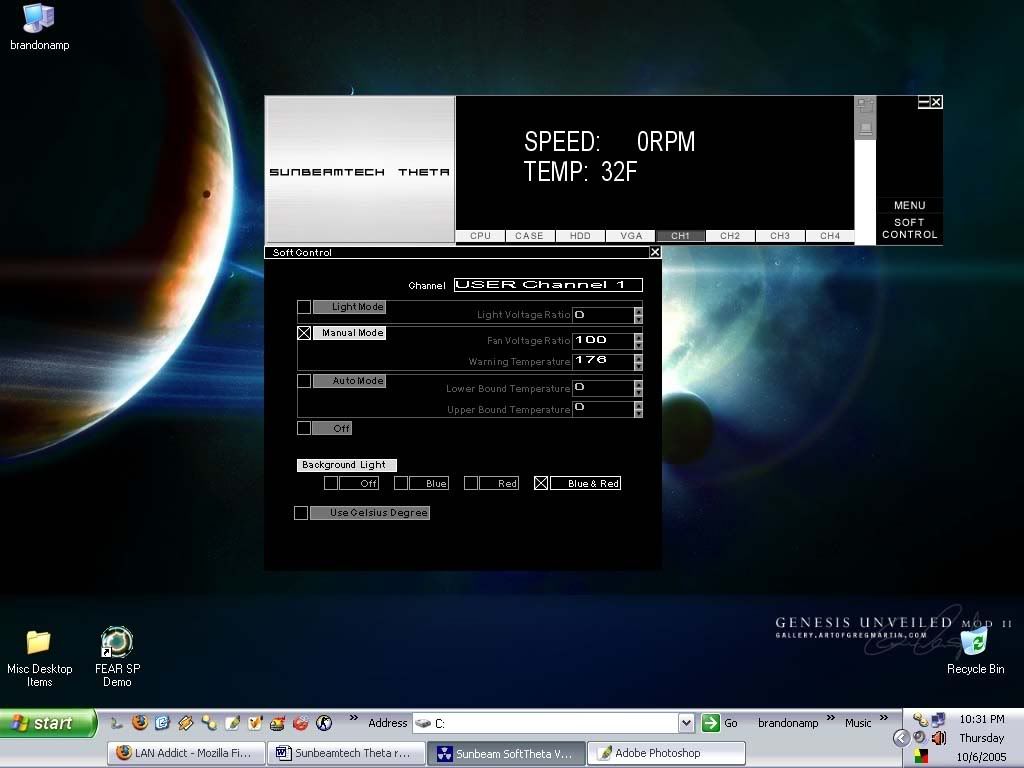Image resolution: width=1024 pixels, height=768 pixels.
Task: Click the MENU button in Theta panel
Action: tap(910, 205)
